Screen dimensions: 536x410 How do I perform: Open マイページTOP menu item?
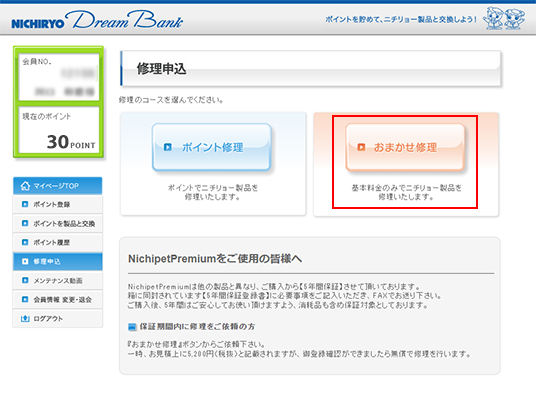click(x=58, y=186)
